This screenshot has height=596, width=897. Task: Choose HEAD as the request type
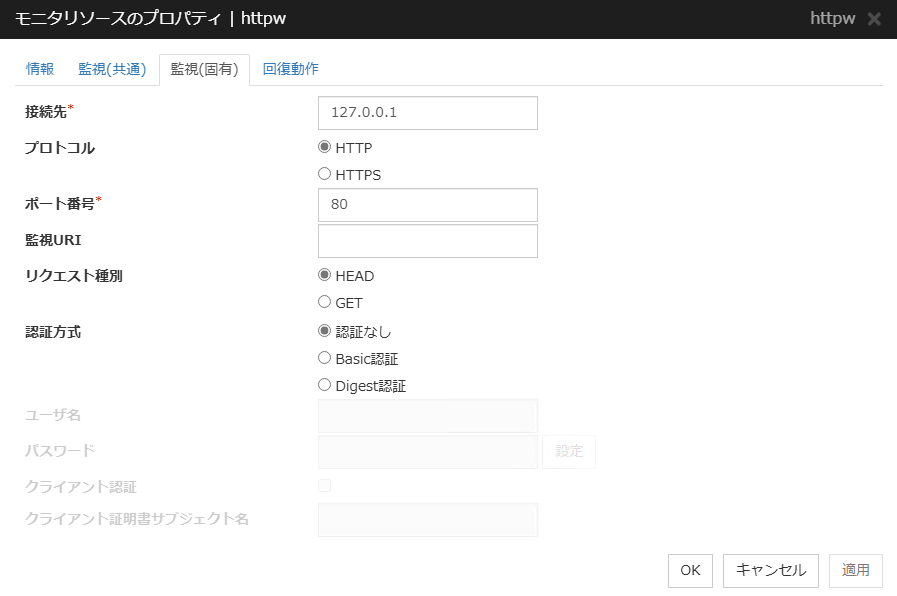tap(324, 275)
